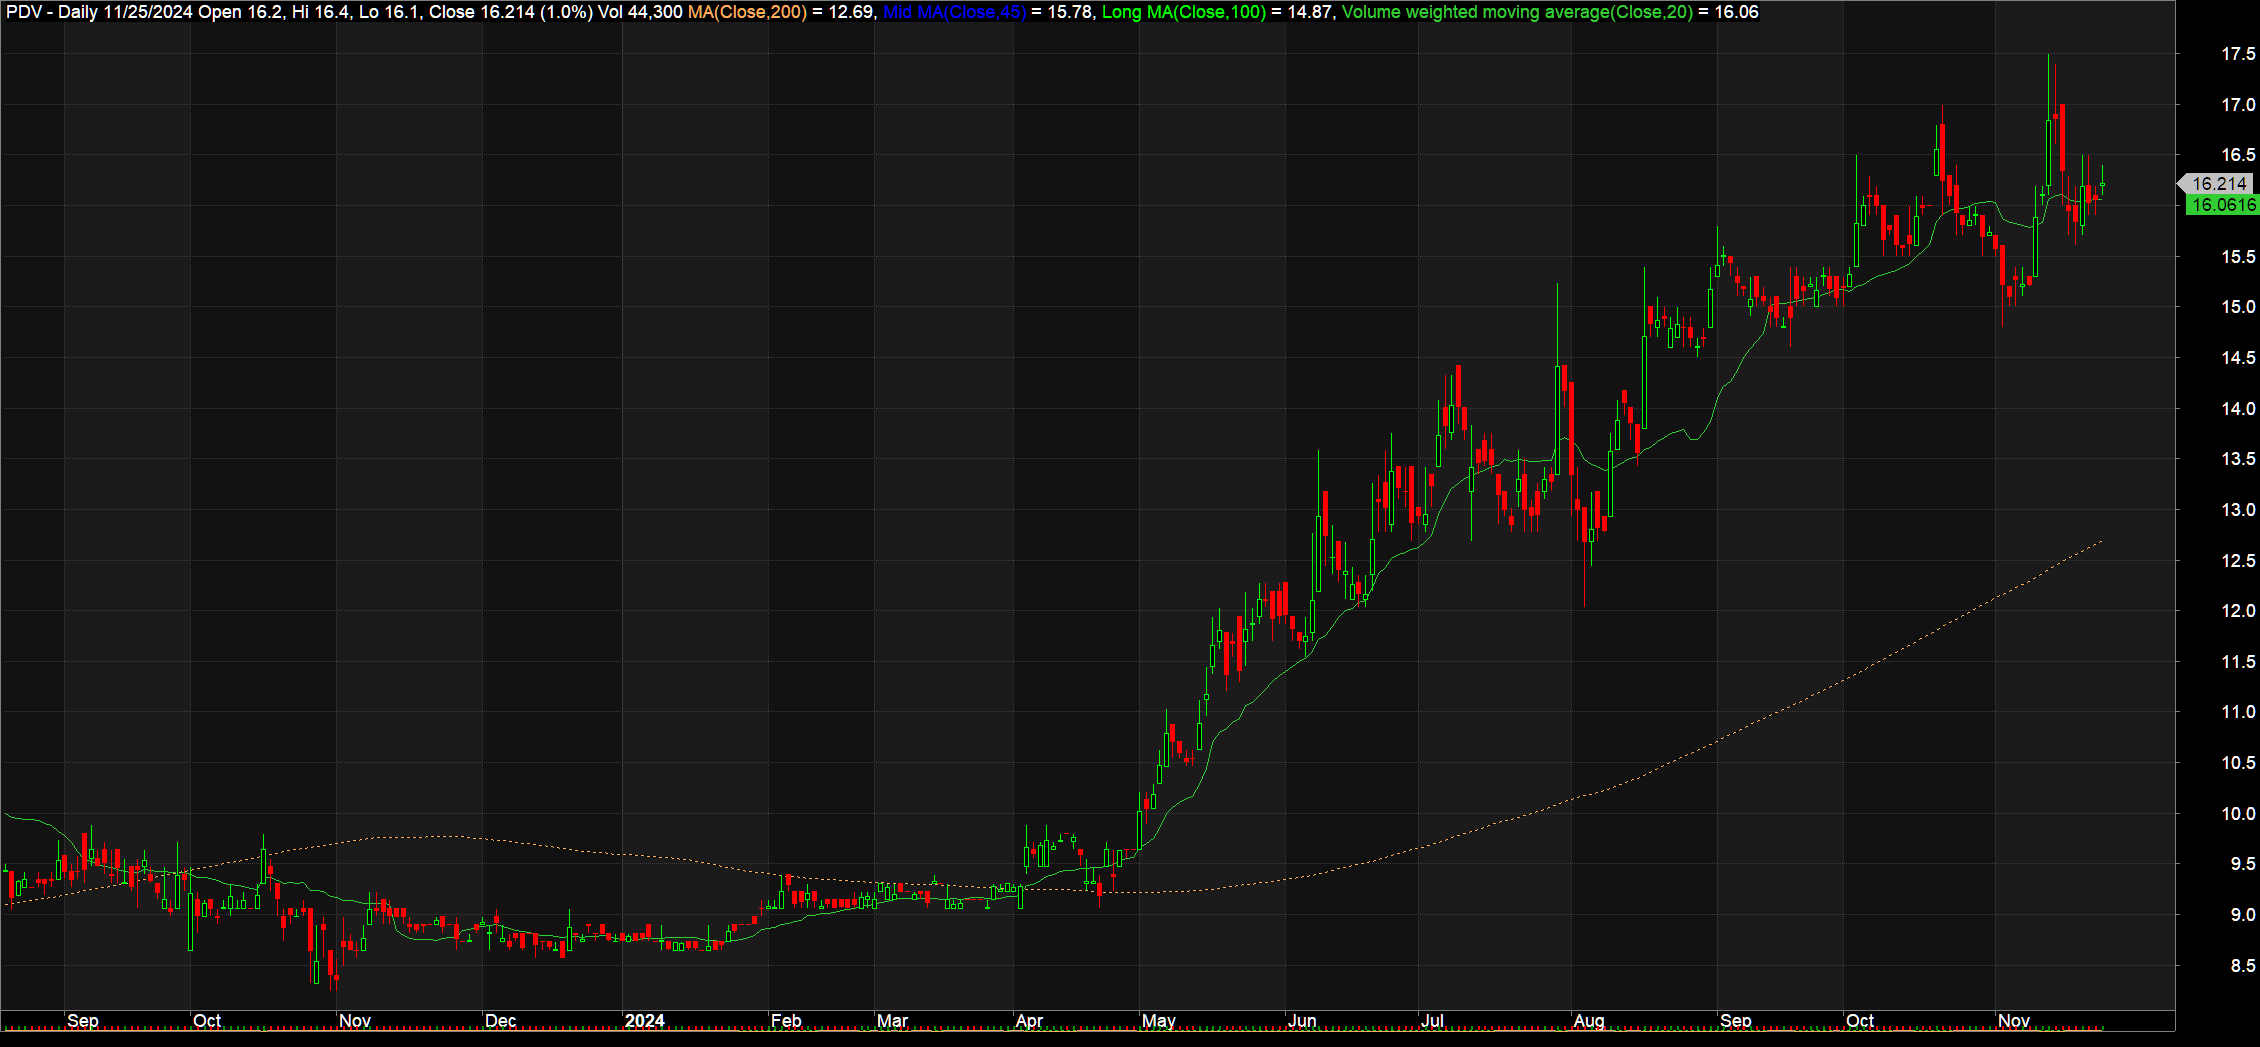Click the 15.0 price axis label
This screenshot has width=2260, height=1047.
[2238, 307]
